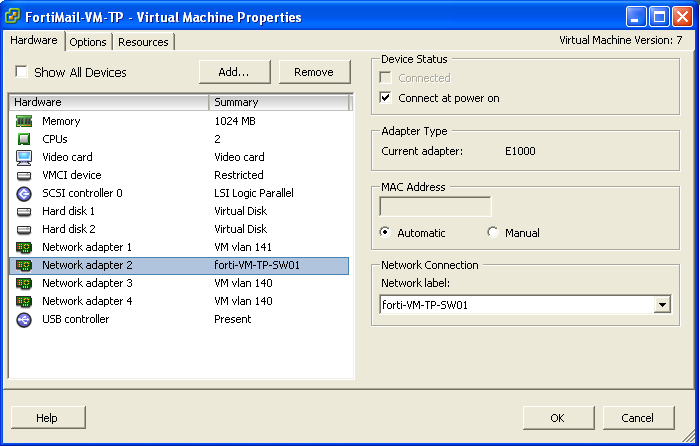Viewport: 700px width, 446px height.
Task: Click the Video card monitor icon
Action: pos(24,157)
